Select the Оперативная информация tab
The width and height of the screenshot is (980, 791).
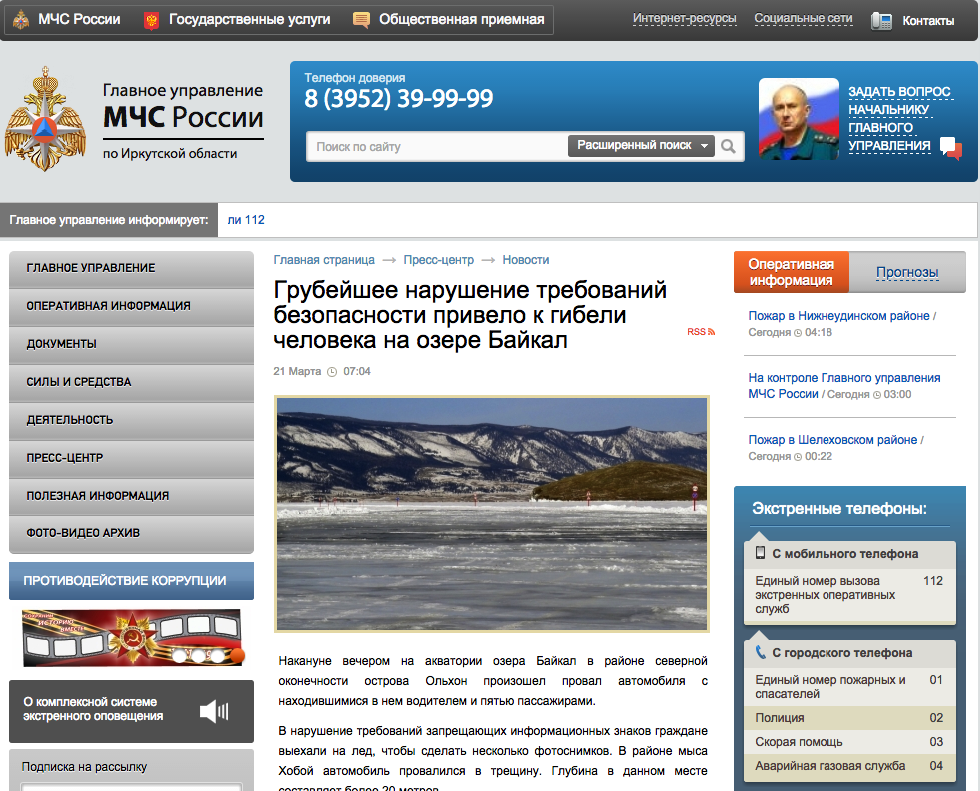pyautogui.click(x=791, y=272)
